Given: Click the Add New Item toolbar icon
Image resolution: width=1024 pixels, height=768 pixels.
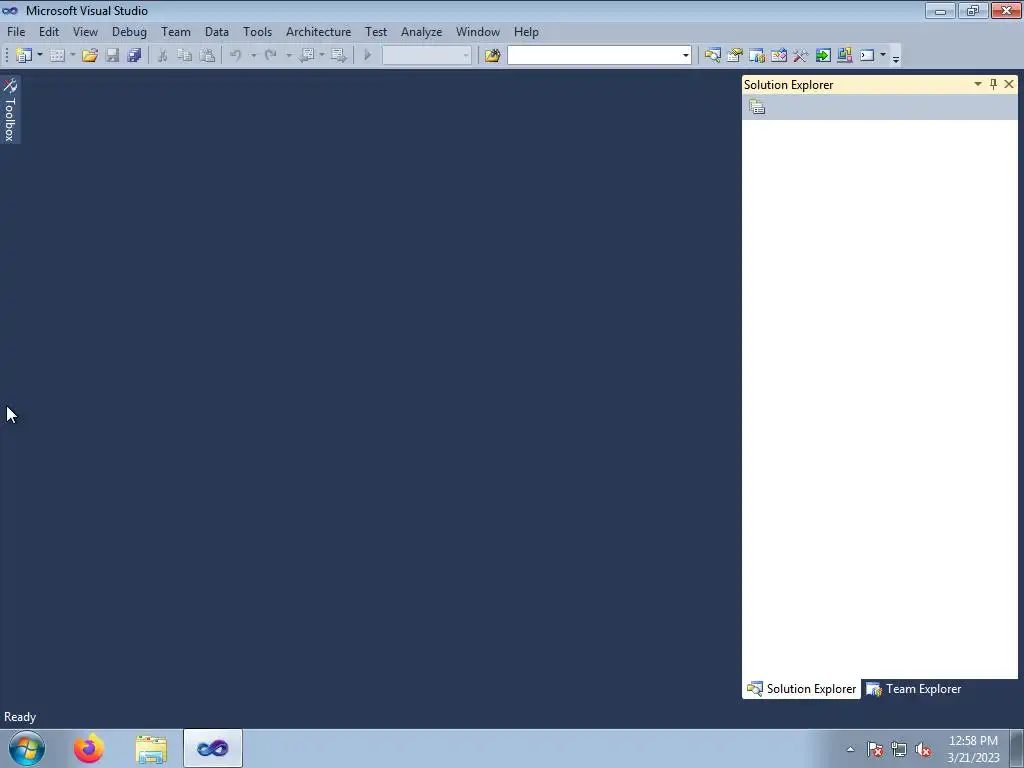Looking at the screenshot, I should (x=57, y=56).
